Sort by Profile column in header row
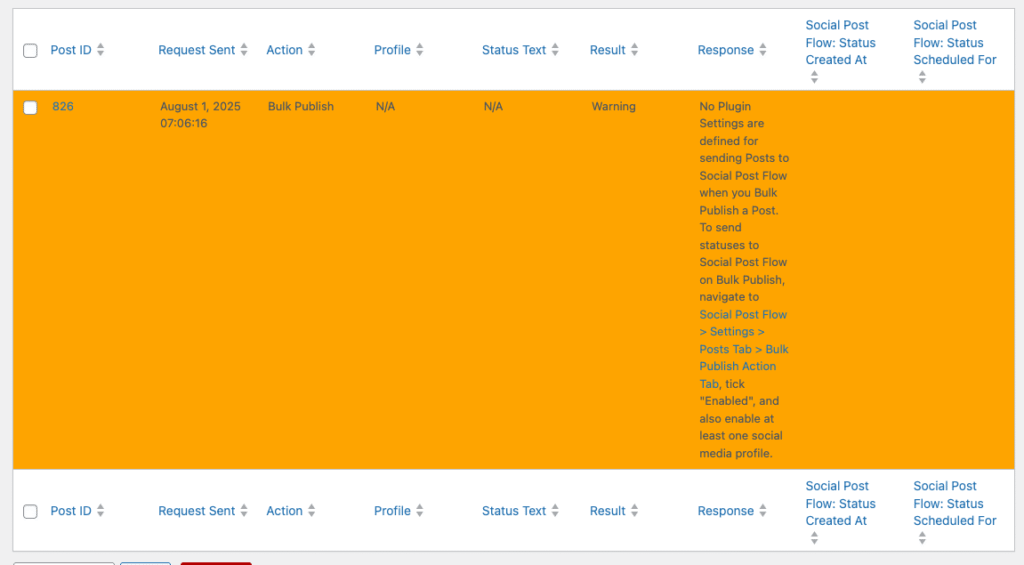The image size is (1024, 565). (x=392, y=50)
